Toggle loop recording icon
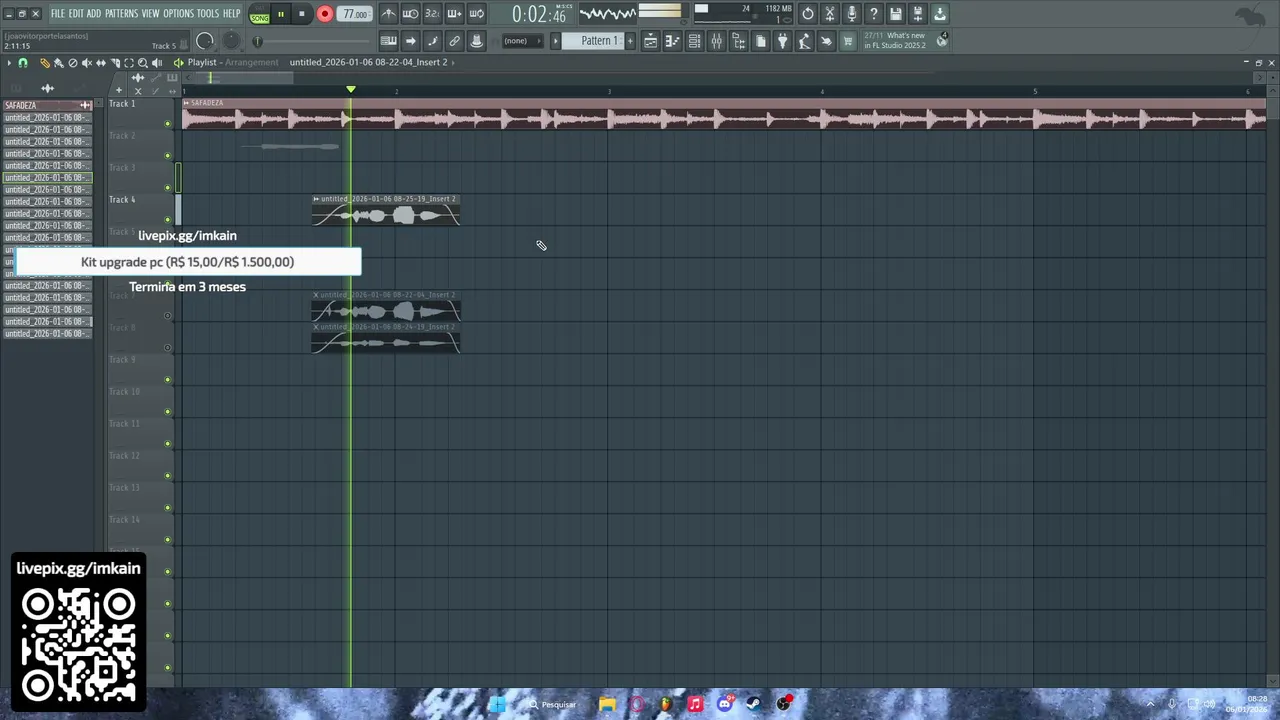Image resolution: width=1280 pixels, height=720 pixels. pos(476,14)
